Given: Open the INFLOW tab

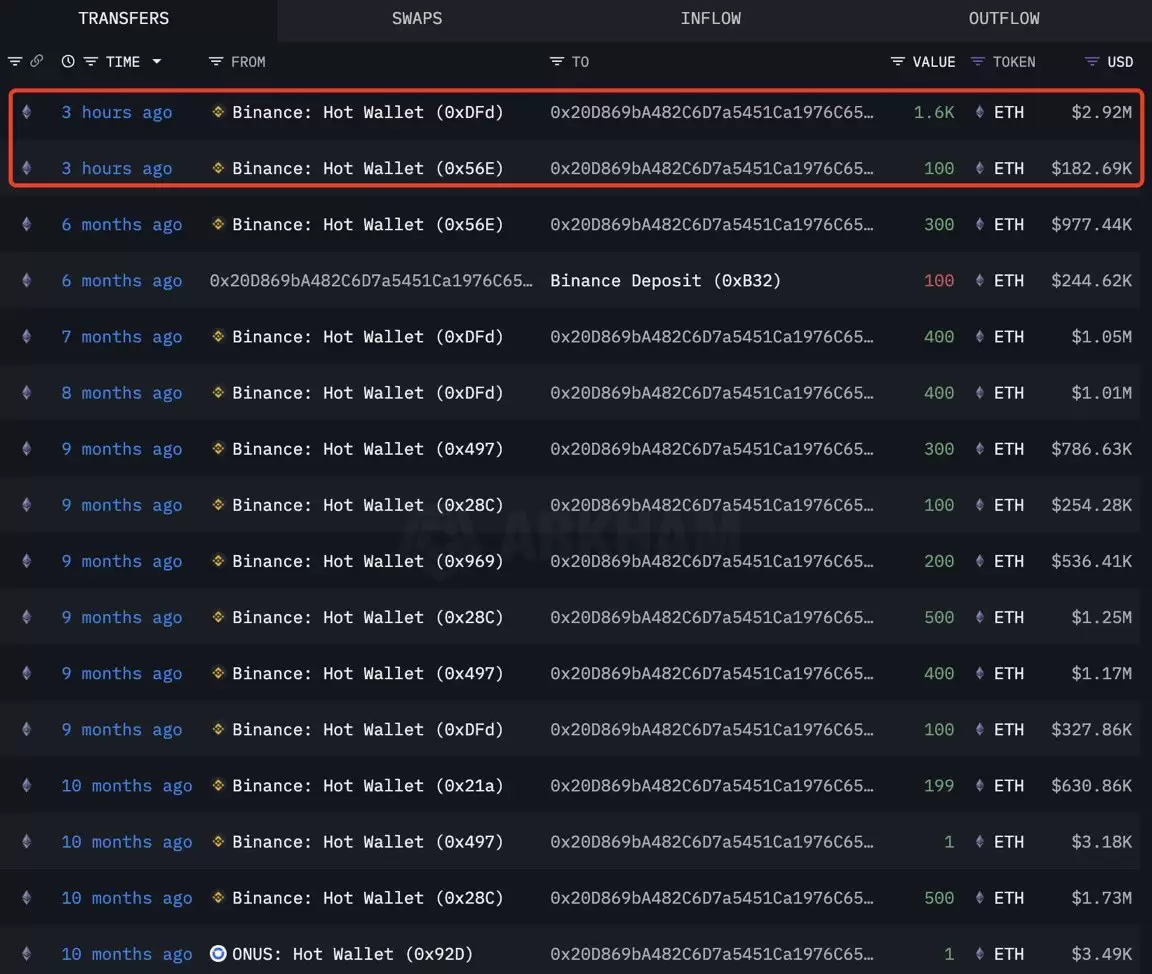Looking at the screenshot, I should [x=710, y=18].
